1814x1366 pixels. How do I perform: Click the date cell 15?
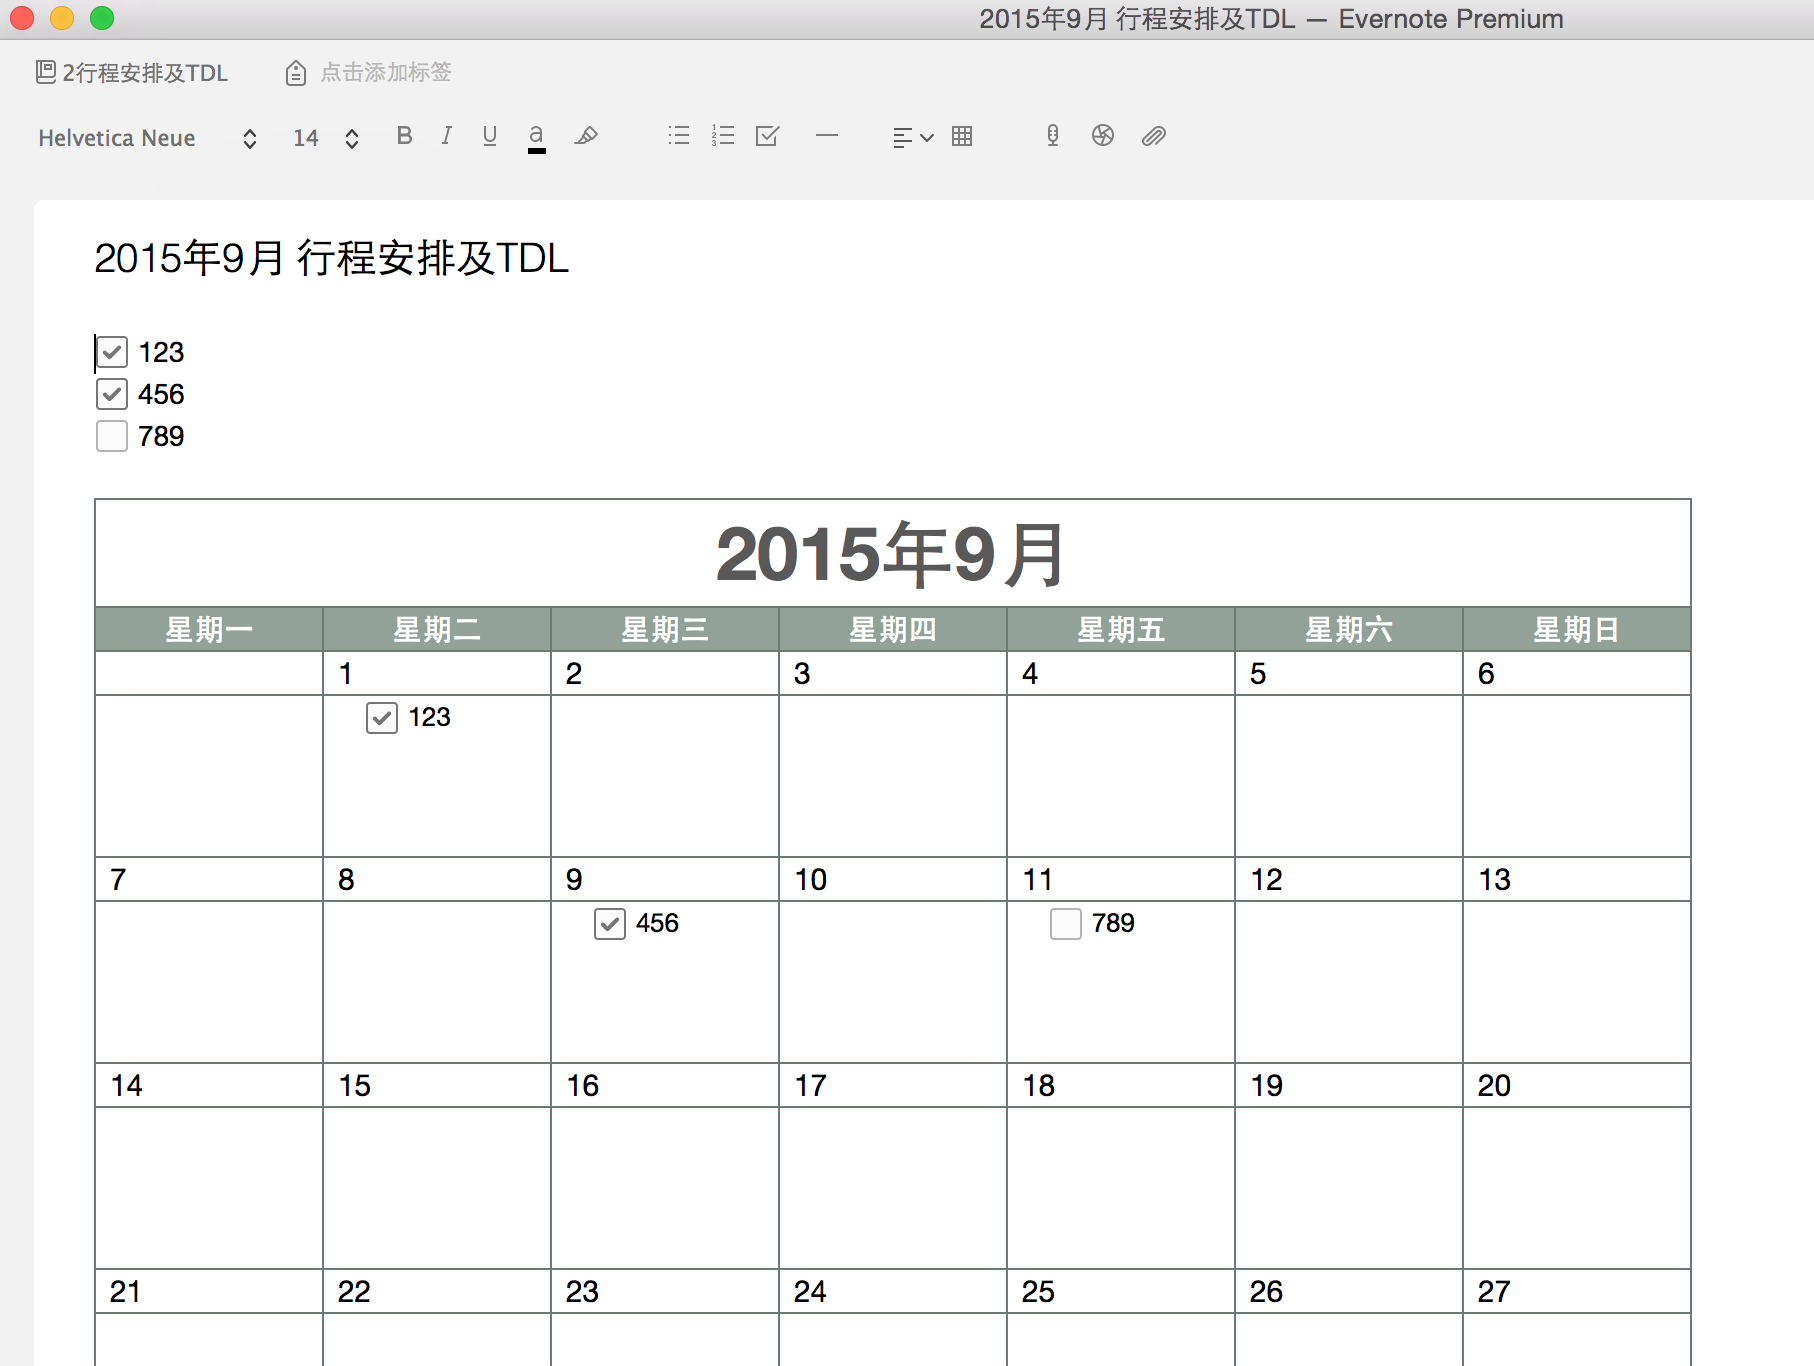pyautogui.click(x=437, y=1086)
